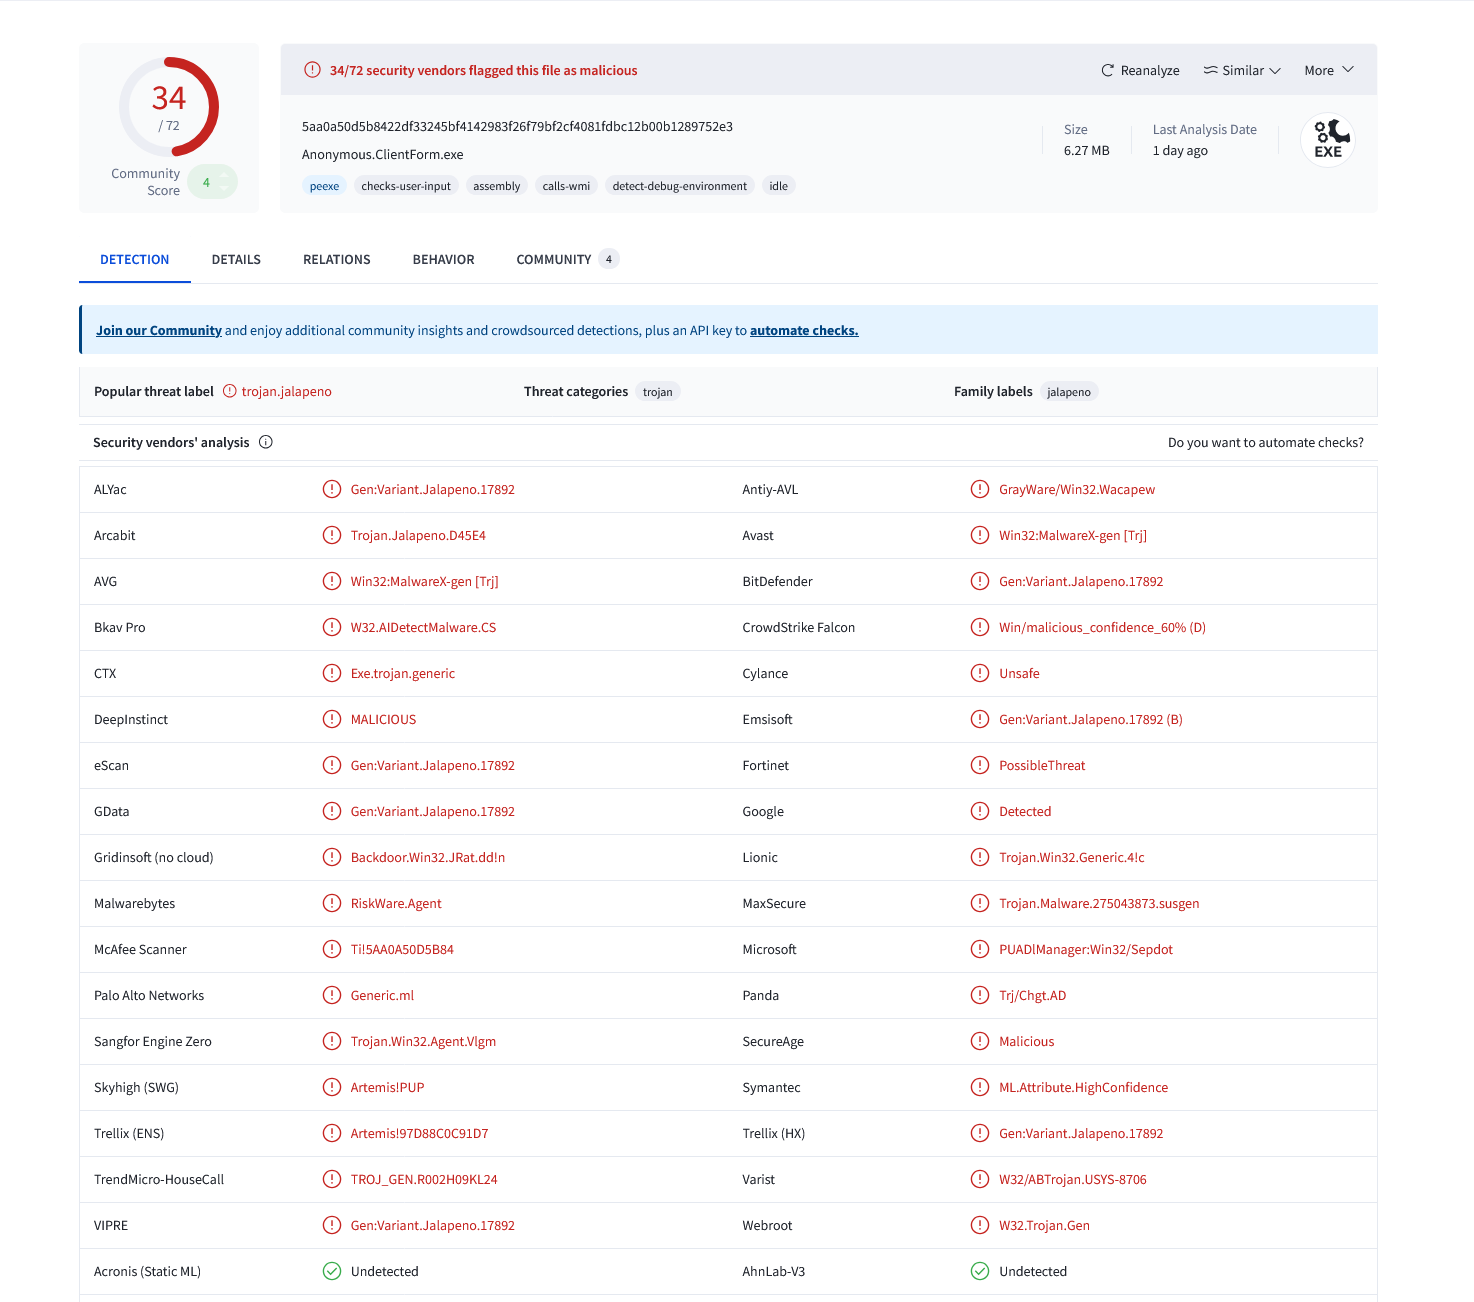Follow the Join our Community link
Screen dimensions: 1474x1302
coord(159,330)
